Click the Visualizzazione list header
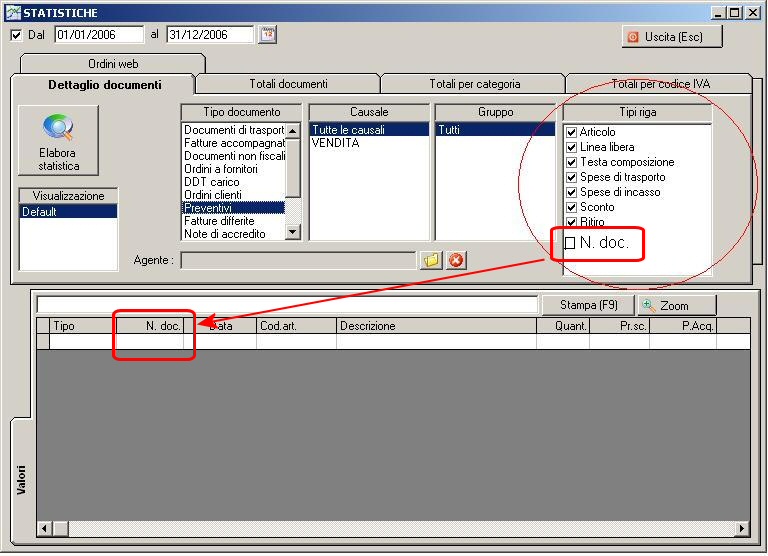This screenshot has height=556, width=768. coord(68,196)
